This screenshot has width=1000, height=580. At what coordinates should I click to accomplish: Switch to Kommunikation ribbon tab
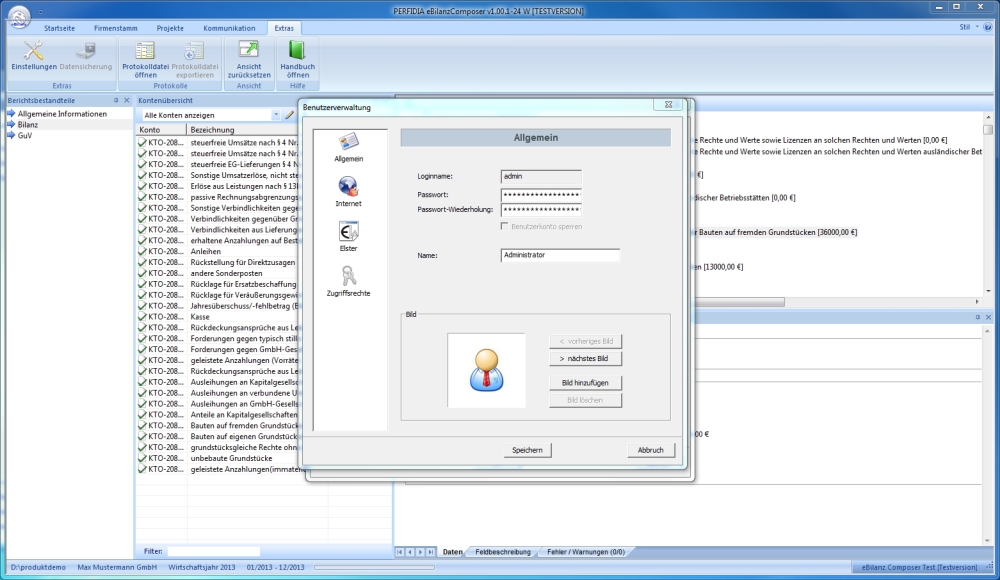click(229, 28)
